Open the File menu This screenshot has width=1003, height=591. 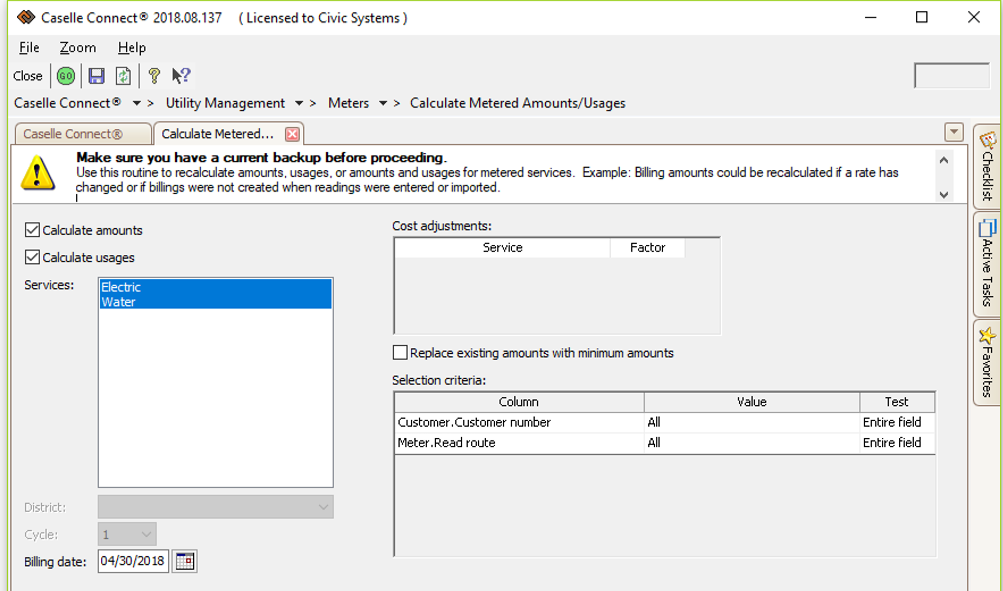click(x=29, y=47)
